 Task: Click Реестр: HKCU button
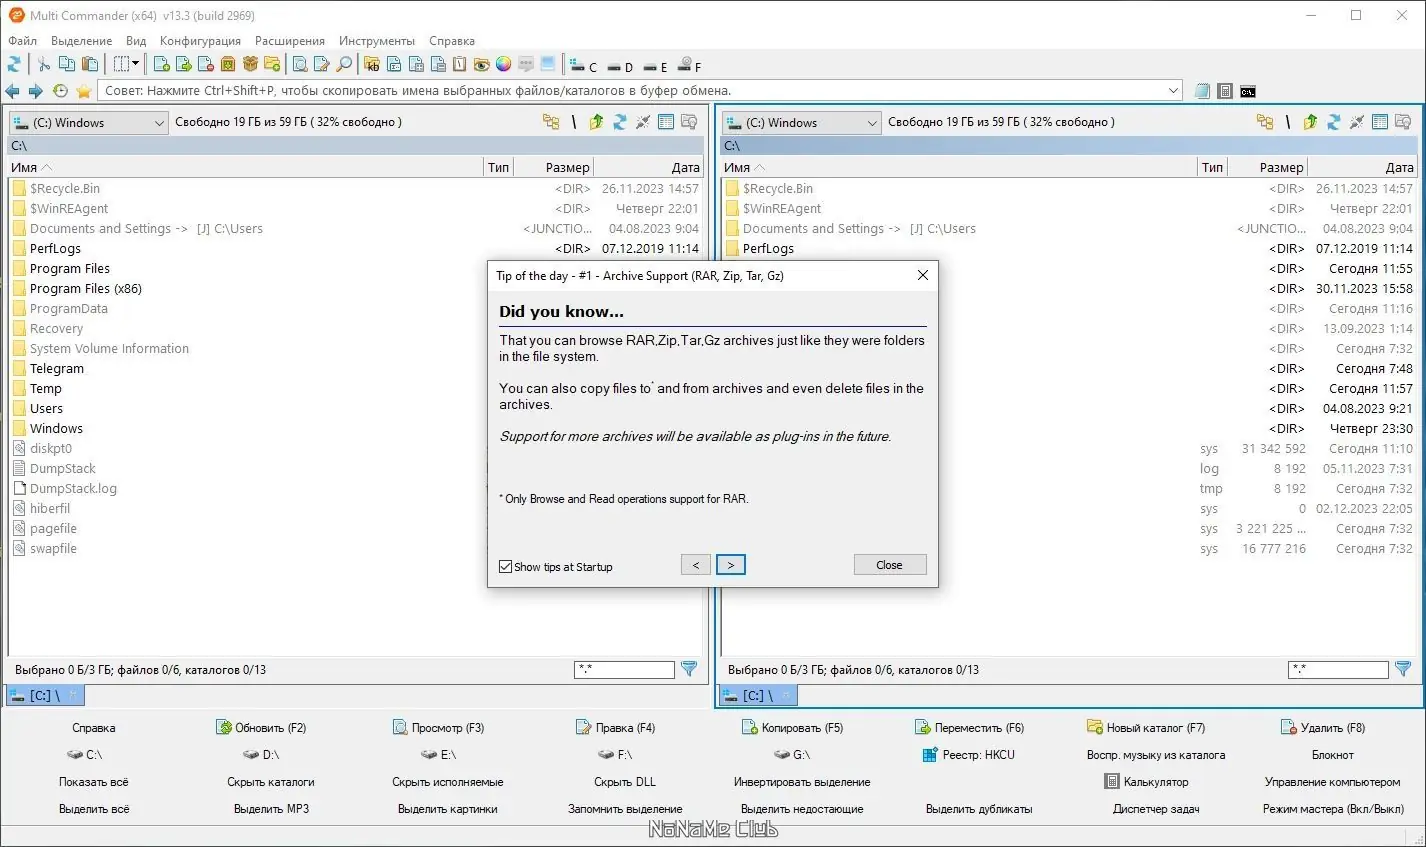coord(968,755)
